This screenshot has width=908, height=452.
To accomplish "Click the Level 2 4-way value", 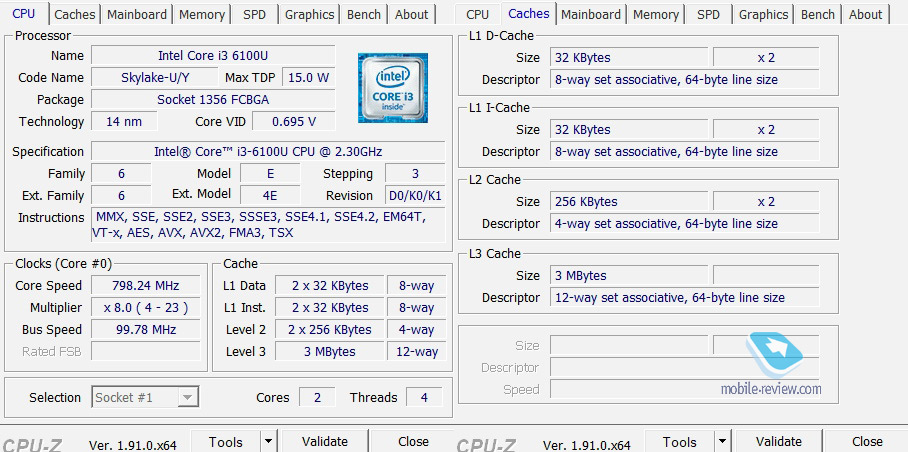I will (416, 329).
